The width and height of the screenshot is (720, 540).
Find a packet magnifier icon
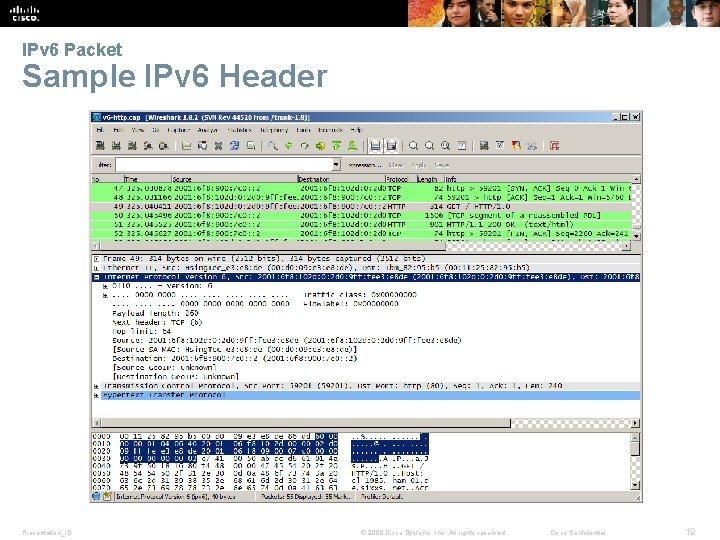pyautogui.click(x=273, y=146)
